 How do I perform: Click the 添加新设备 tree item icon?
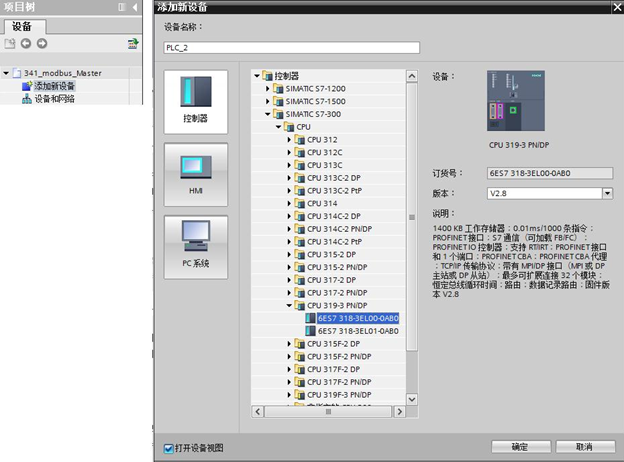[x=27, y=86]
